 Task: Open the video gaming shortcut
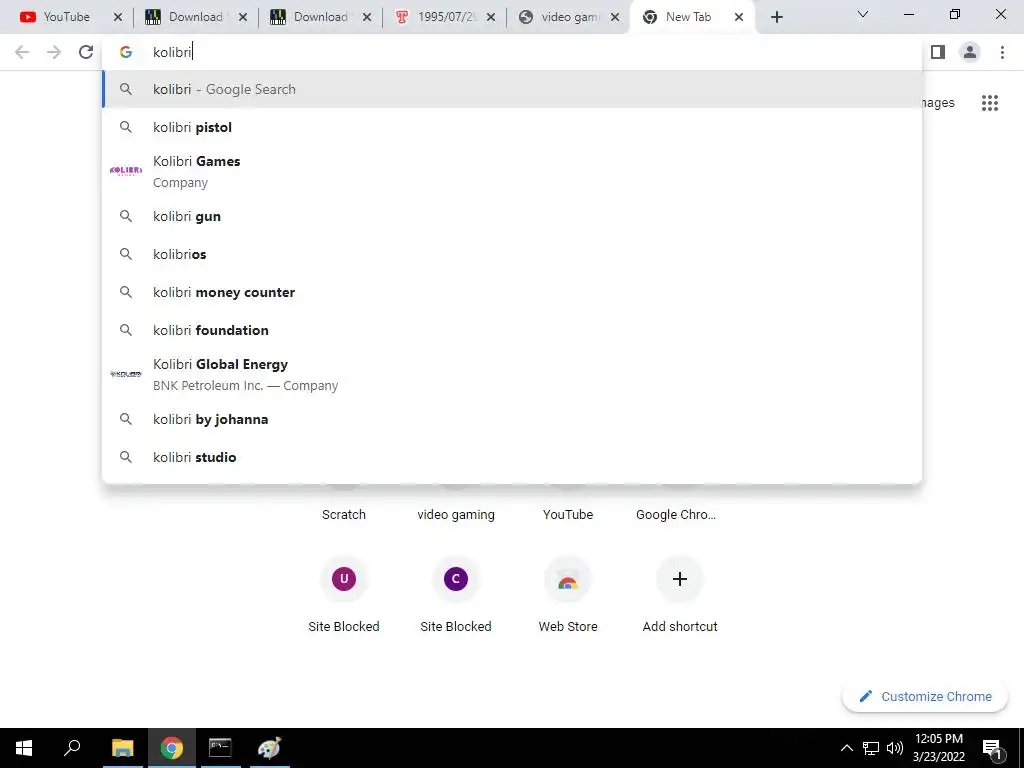click(x=456, y=514)
